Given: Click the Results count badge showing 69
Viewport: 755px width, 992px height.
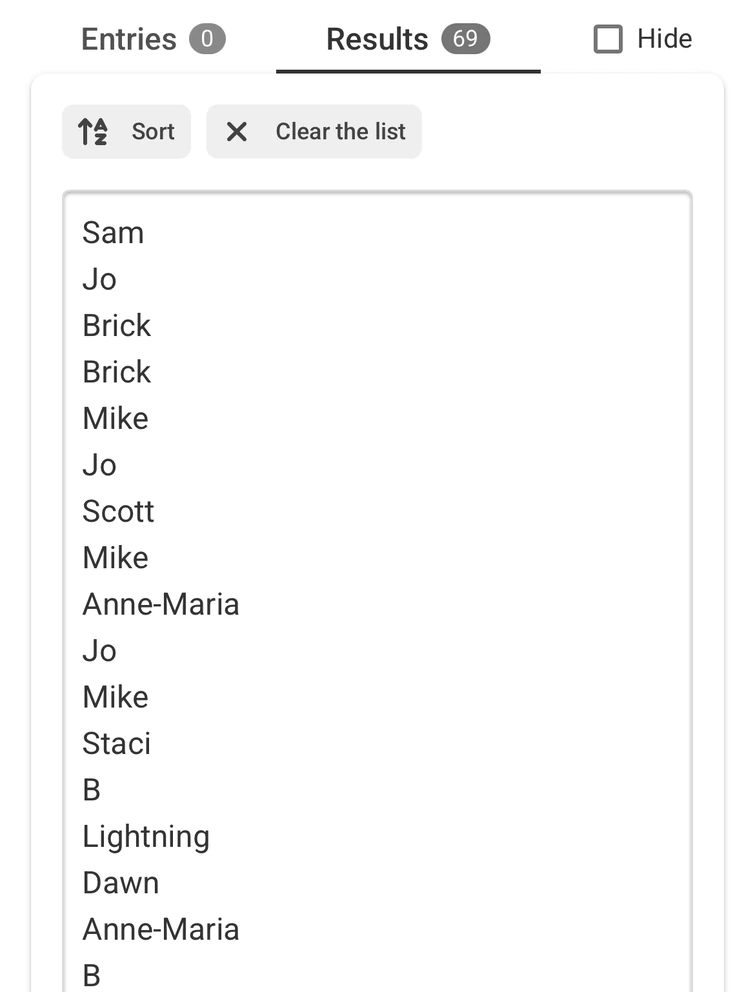Looking at the screenshot, I should (466, 40).
